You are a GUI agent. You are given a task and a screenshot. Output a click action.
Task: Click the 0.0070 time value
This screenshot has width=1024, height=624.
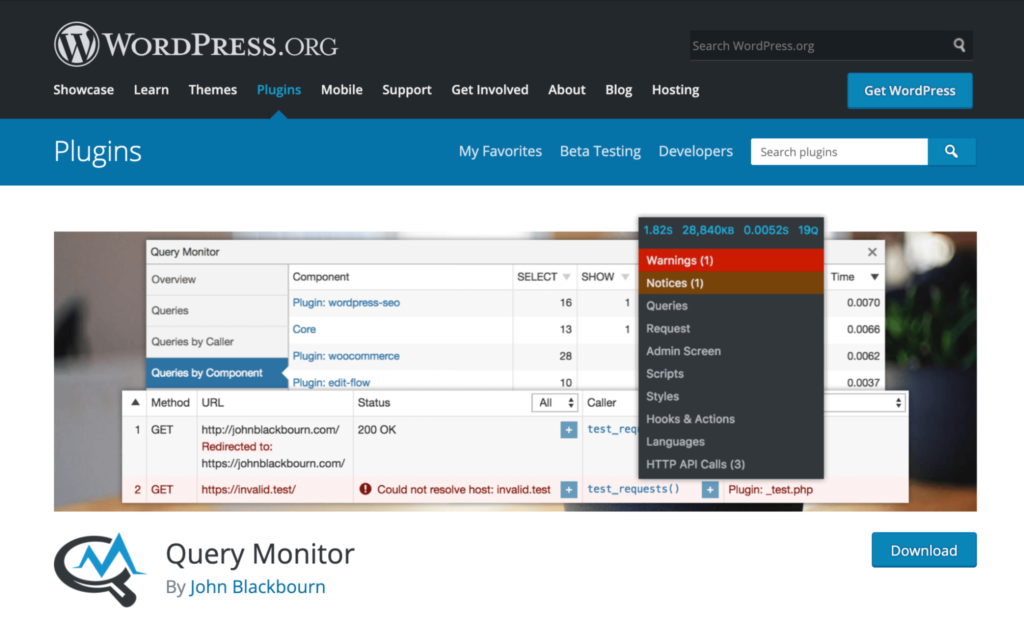click(863, 303)
